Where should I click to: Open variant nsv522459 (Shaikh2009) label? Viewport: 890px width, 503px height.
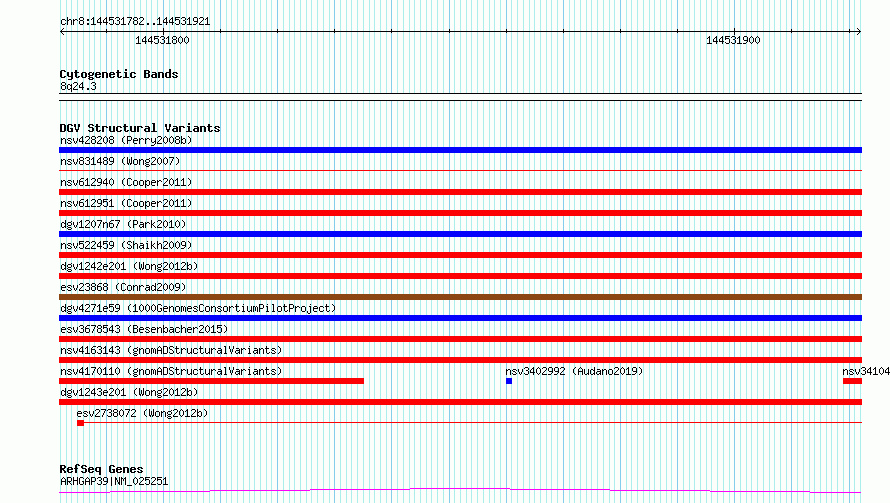point(126,245)
